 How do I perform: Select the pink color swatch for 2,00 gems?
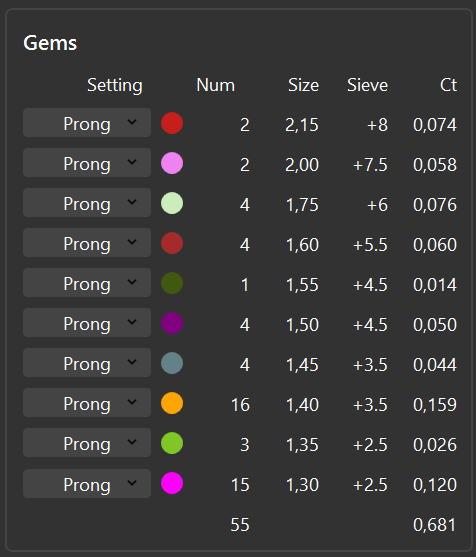(172, 163)
